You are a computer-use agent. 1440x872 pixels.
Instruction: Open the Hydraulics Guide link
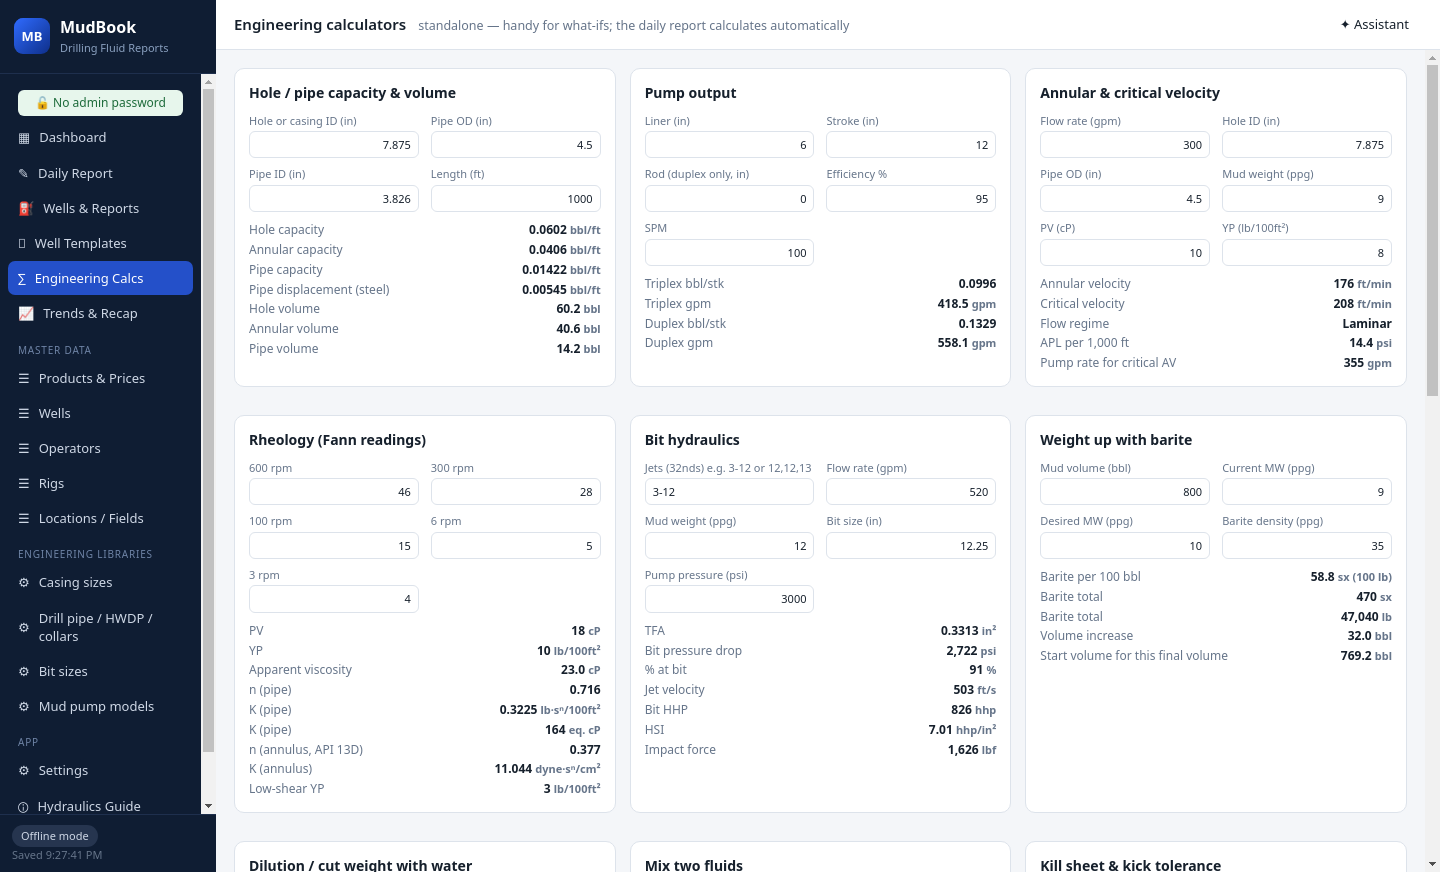pyautogui.click(x=100, y=806)
